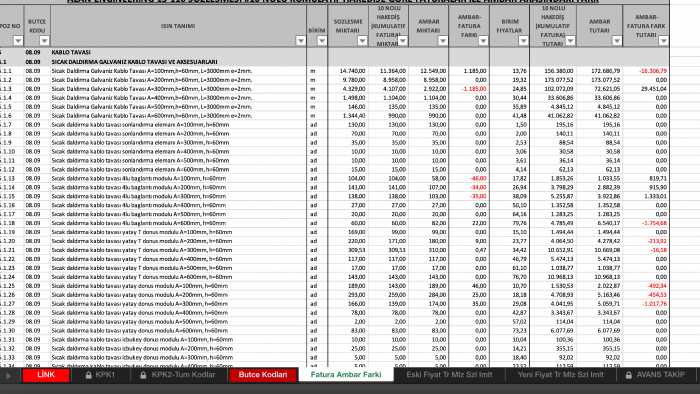Image resolution: width=700 pixels, height=394 pixels.
Task: Open the KUMULATIF FATURA TUTARI filter dropdown
Action: 570,41
